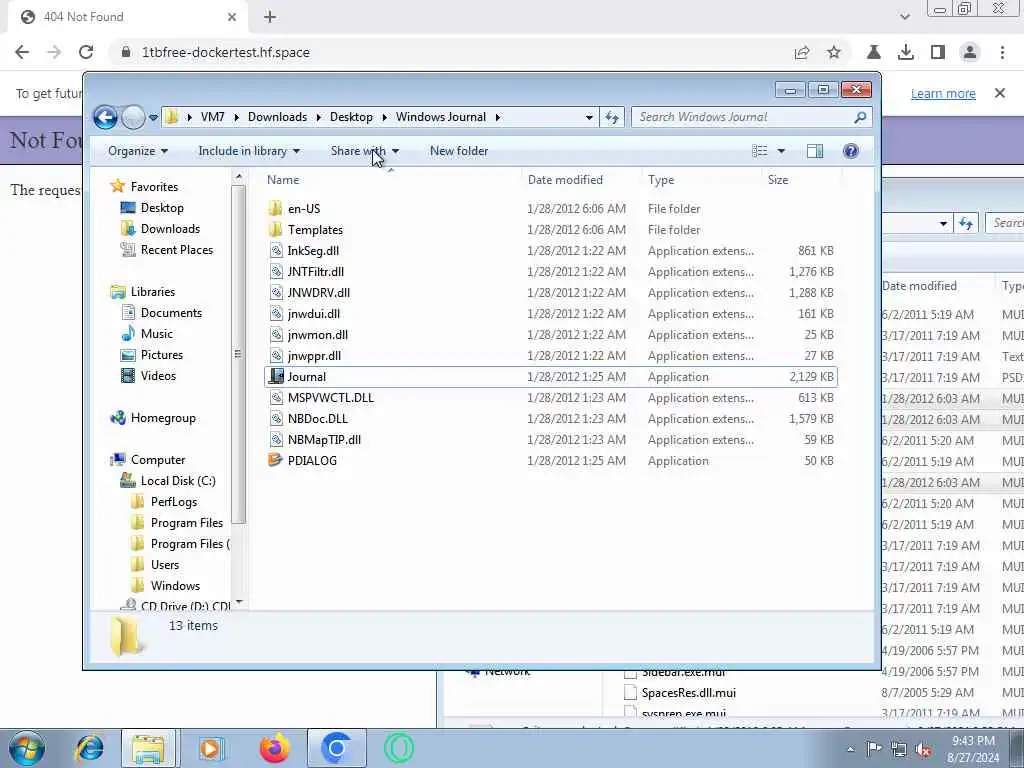1024x768 pixels.
Task: Open the view options dropdown arrow
Action: pyautogui.click(x=780, y=152)
